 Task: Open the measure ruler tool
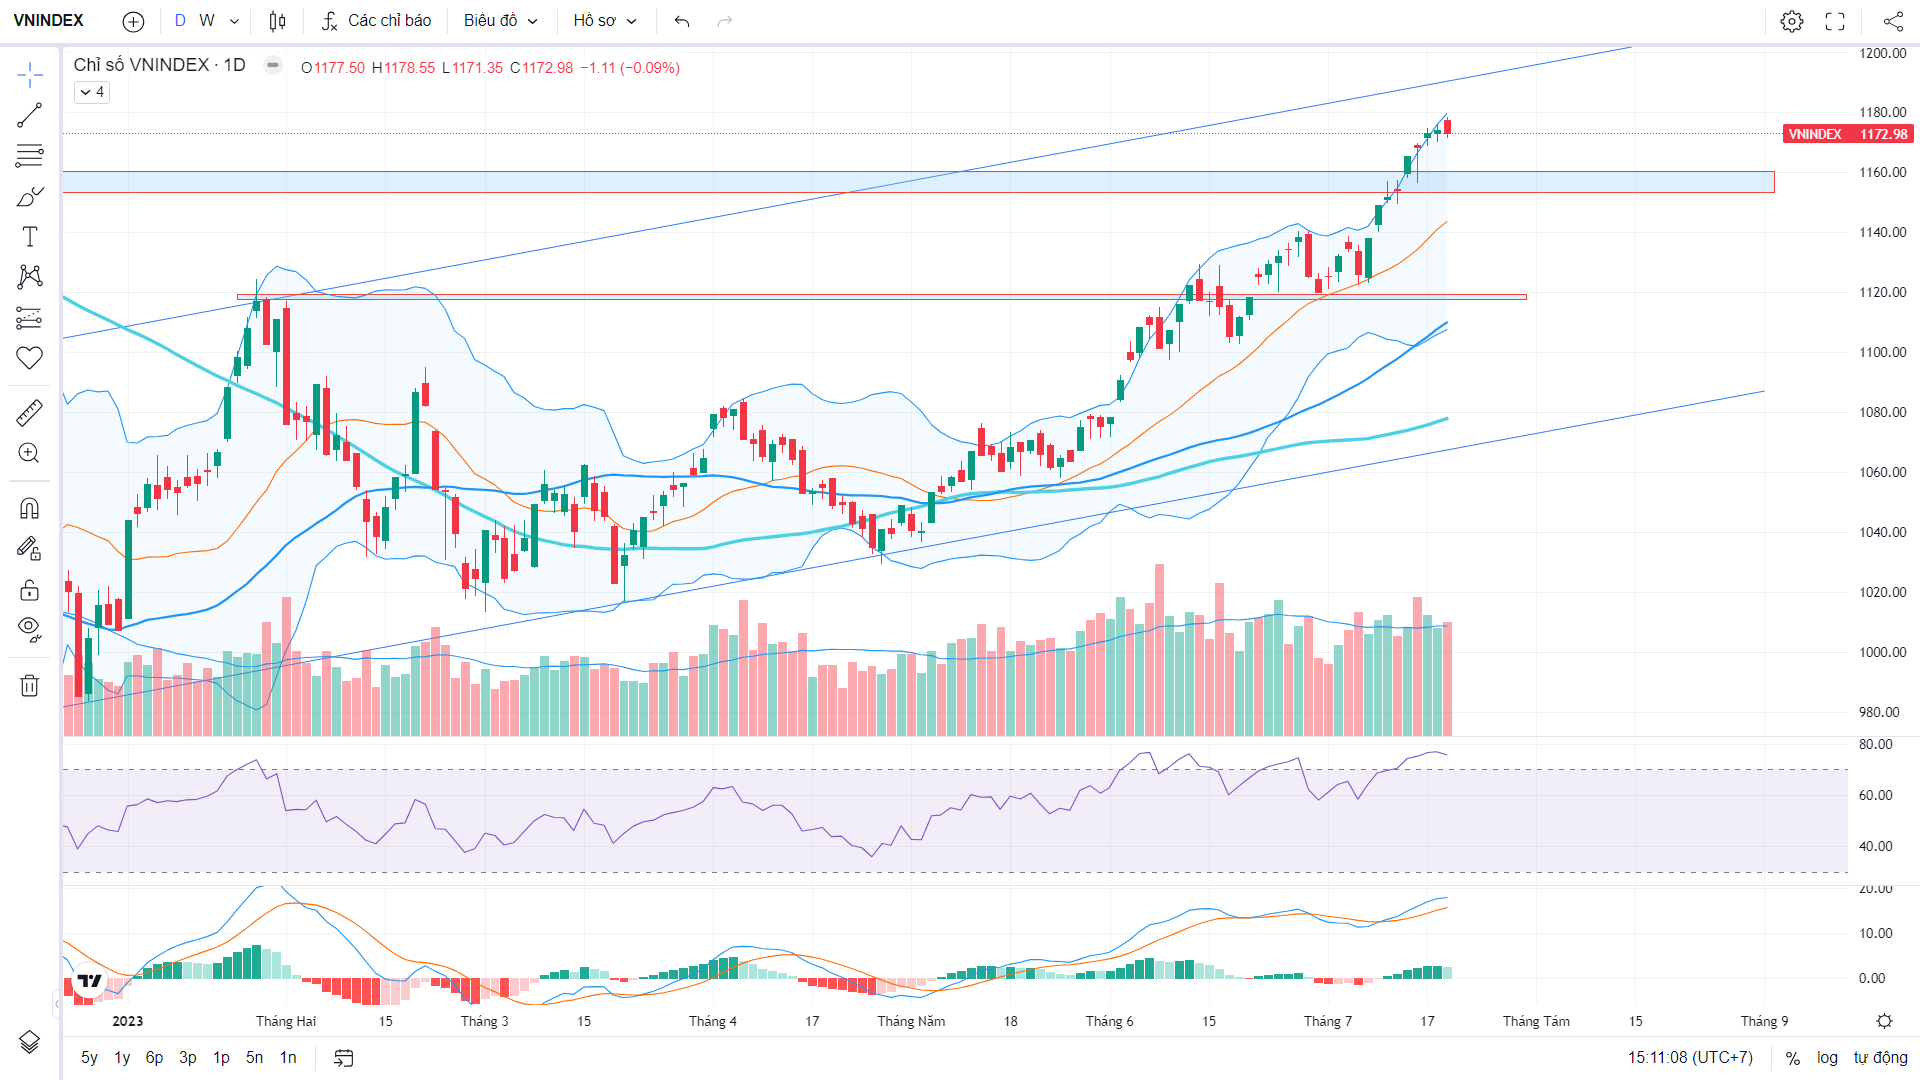point(29,413)
